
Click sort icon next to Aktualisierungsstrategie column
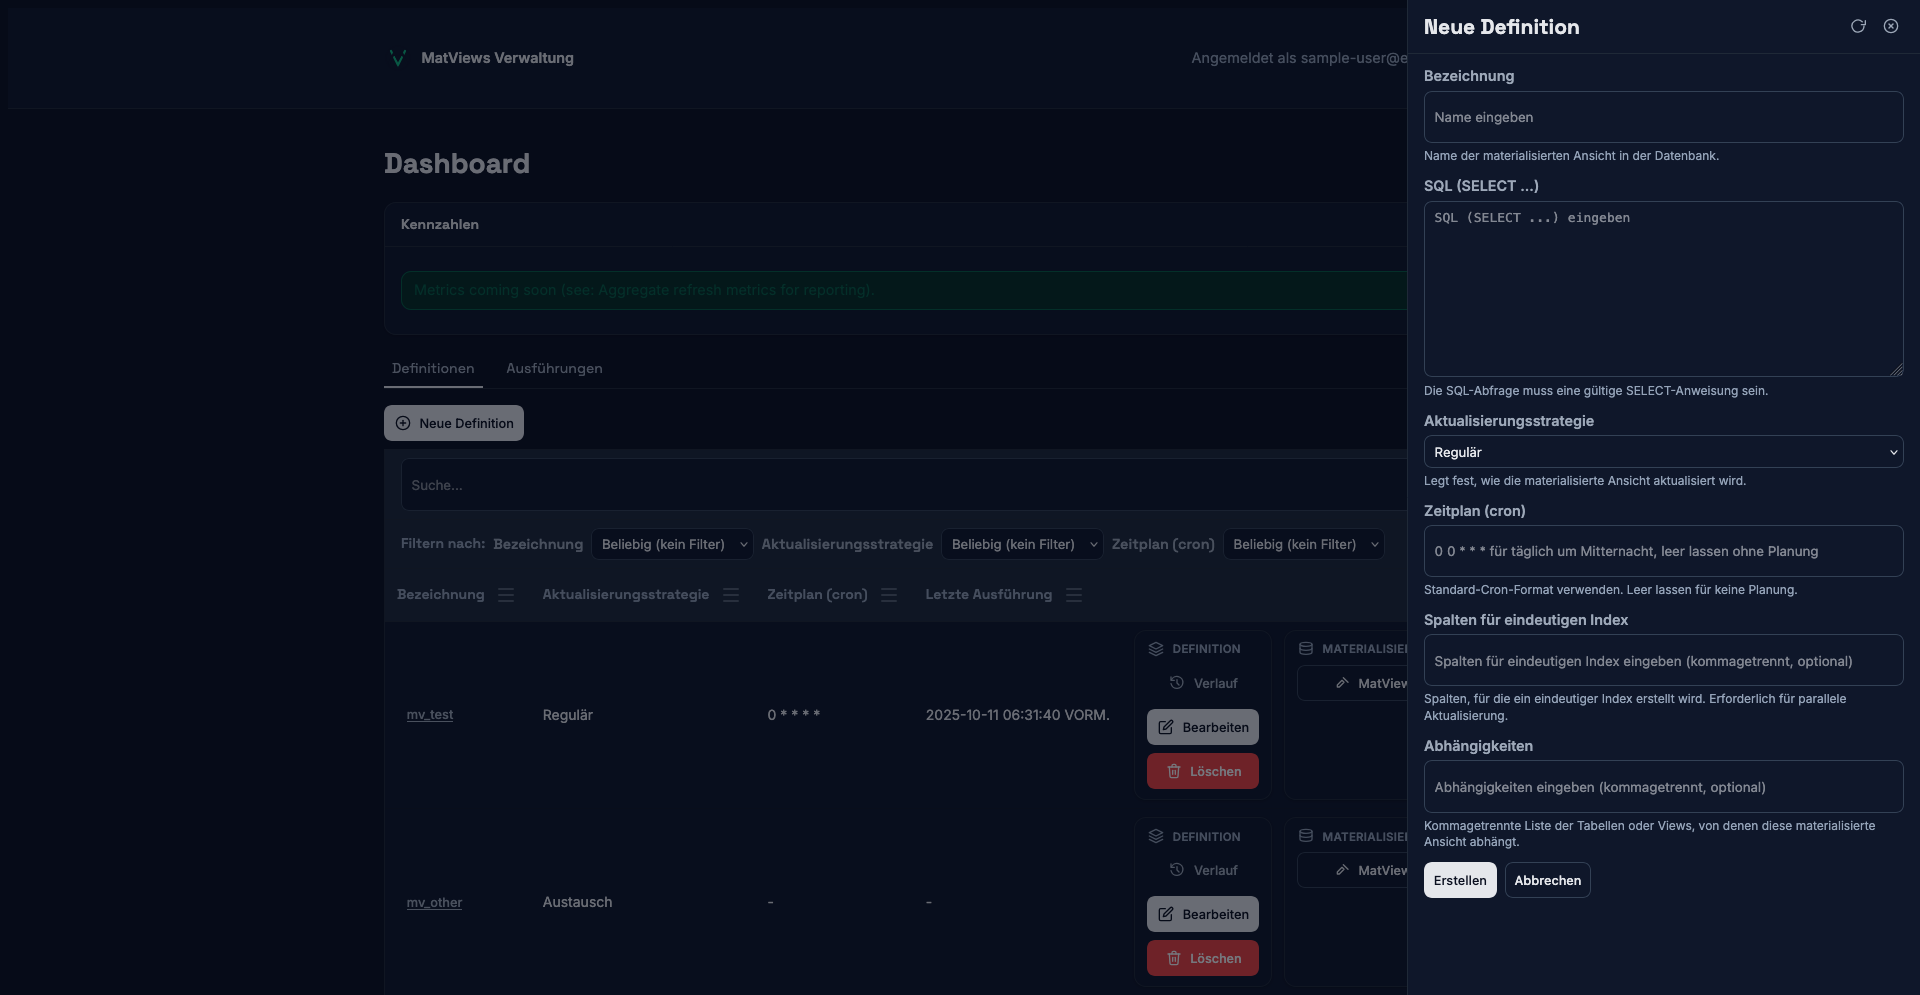coord(731,595)
